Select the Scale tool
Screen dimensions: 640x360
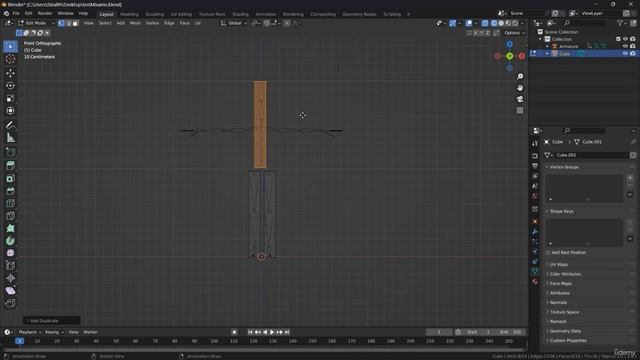coord(10,98)
